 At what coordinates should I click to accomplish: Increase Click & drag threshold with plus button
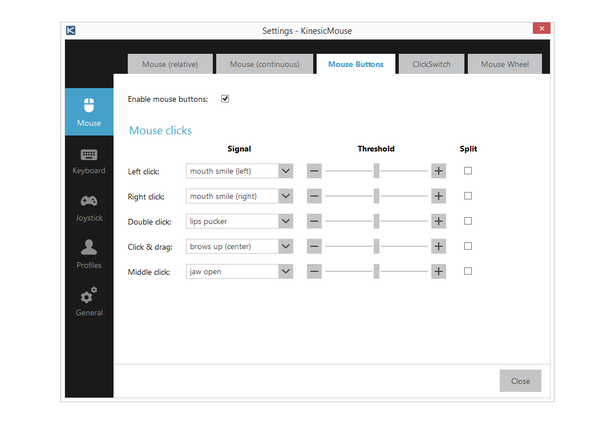pyautogui.click(x=439, y=246)
